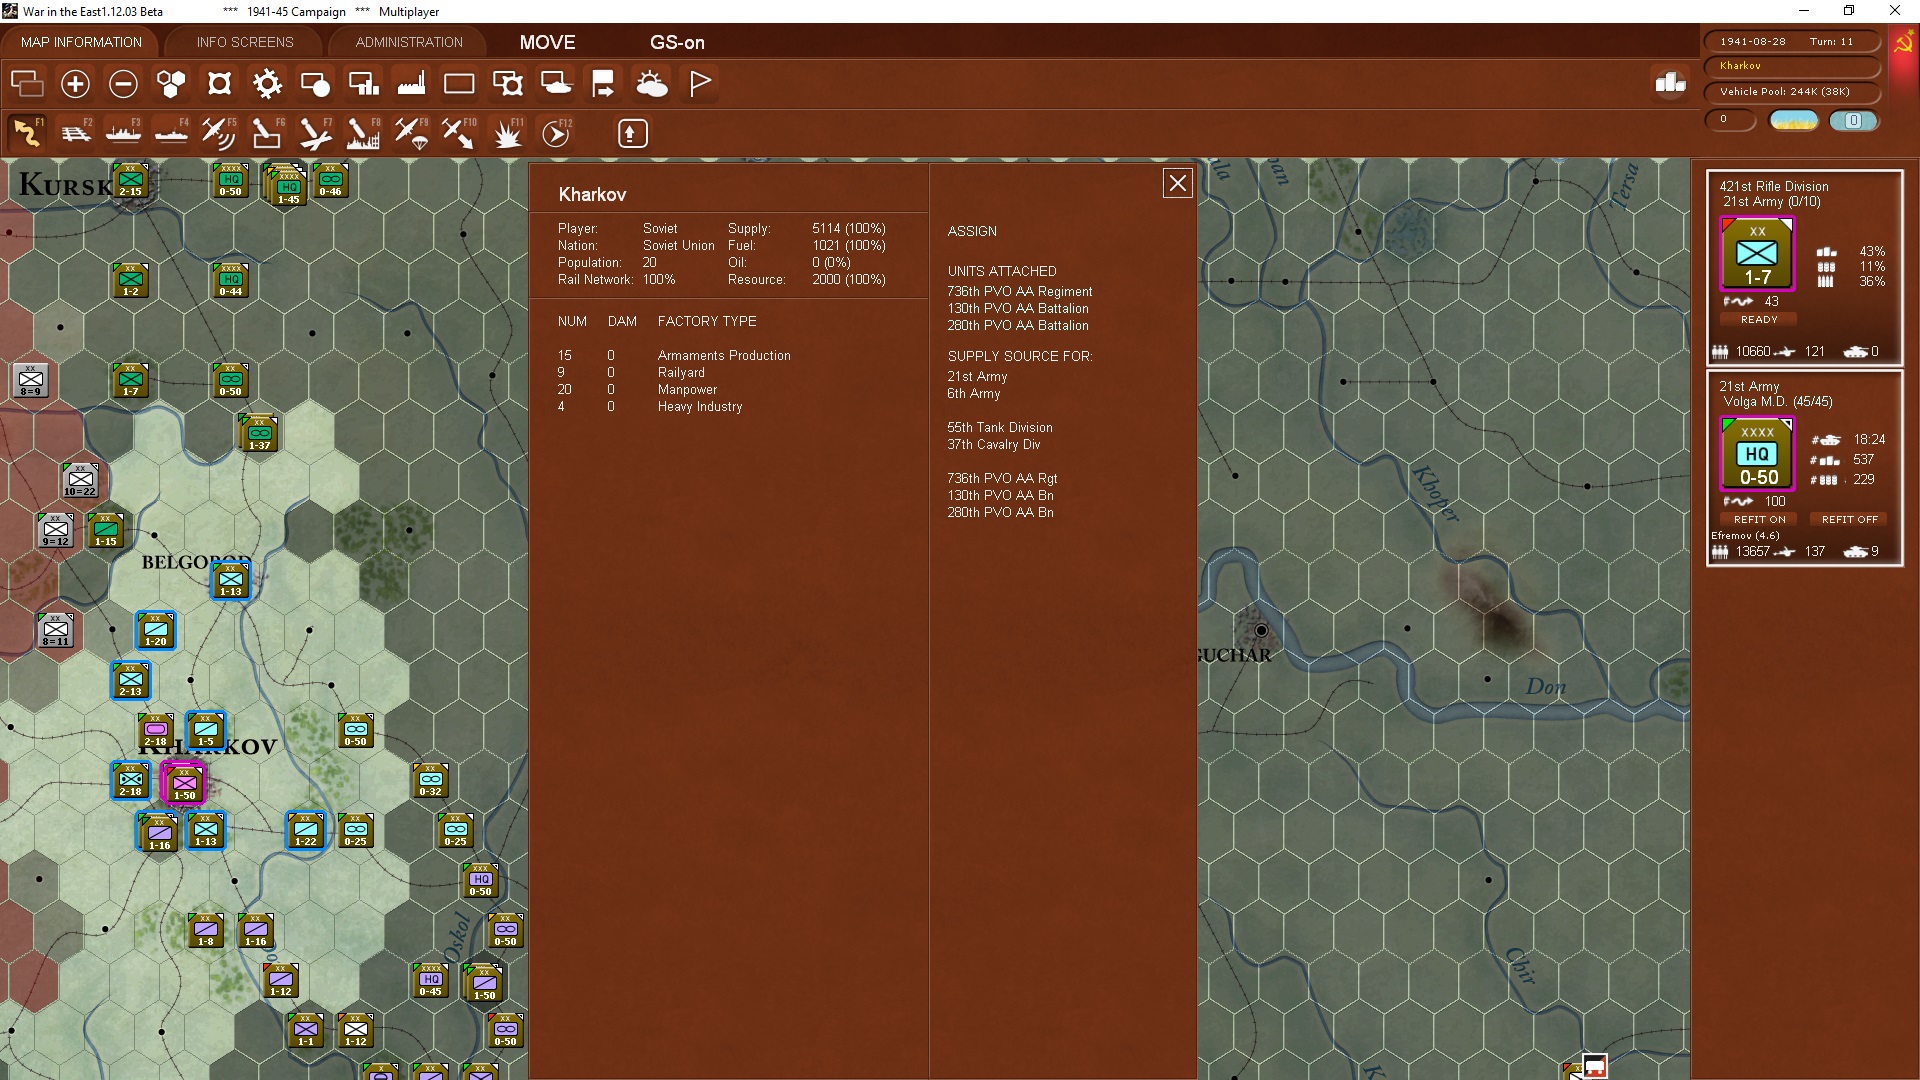The width and height of the screenshot is (1920, 1080).
Task: Click the F11 explosion icon
Action: pos(508,133)
